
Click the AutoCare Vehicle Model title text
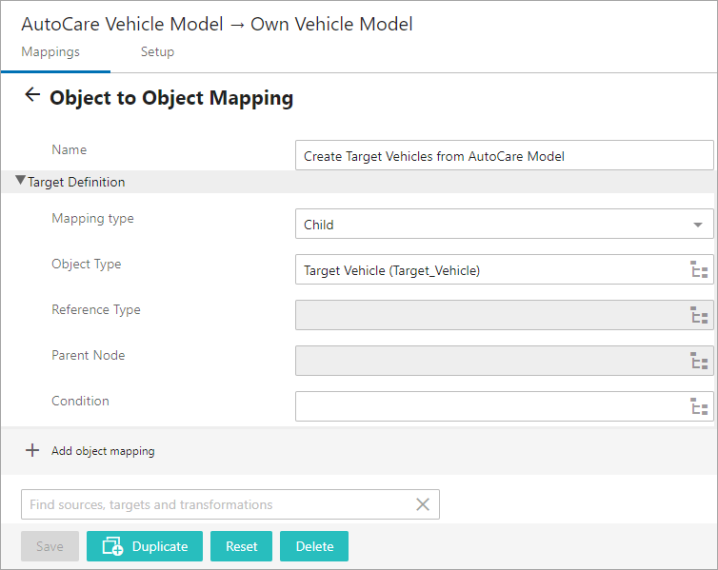pyautogui.click(x=122, y=24)
